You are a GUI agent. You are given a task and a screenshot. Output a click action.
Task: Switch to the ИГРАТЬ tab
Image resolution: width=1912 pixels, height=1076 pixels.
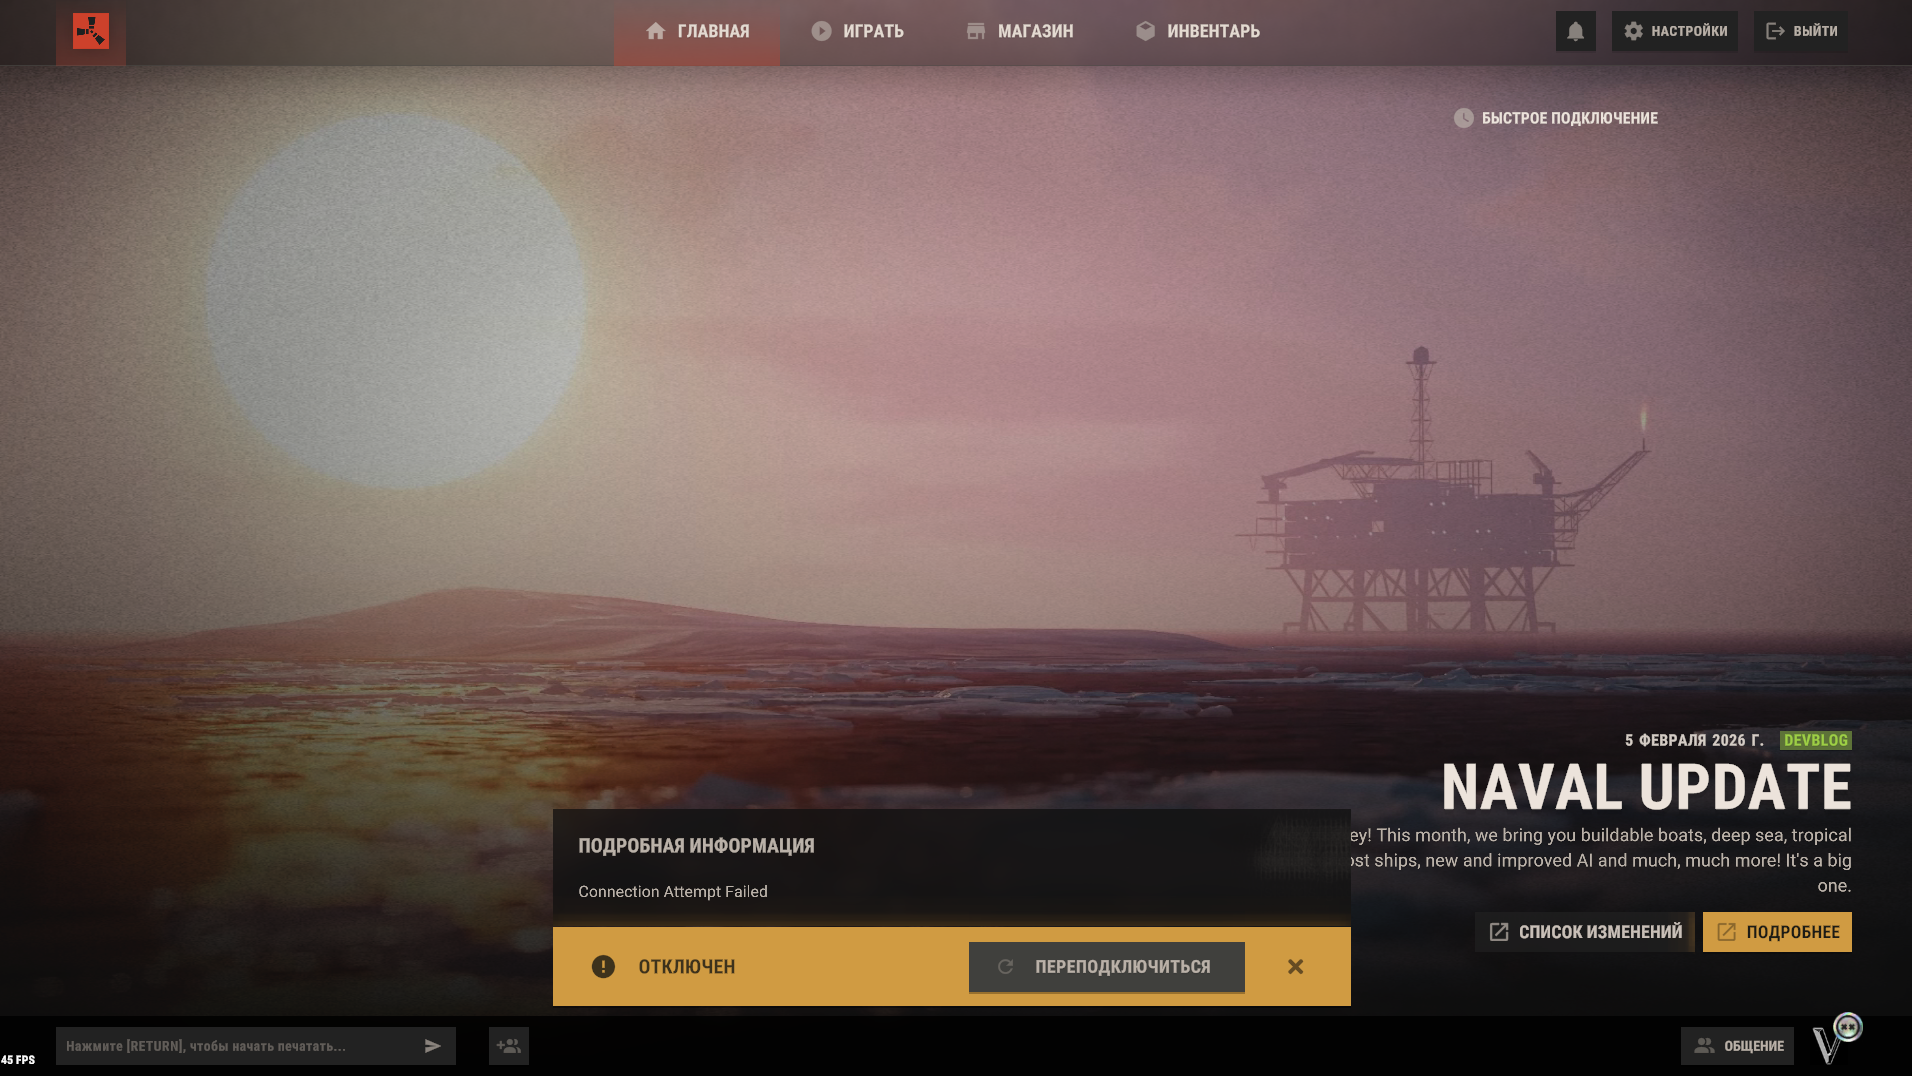857,32
